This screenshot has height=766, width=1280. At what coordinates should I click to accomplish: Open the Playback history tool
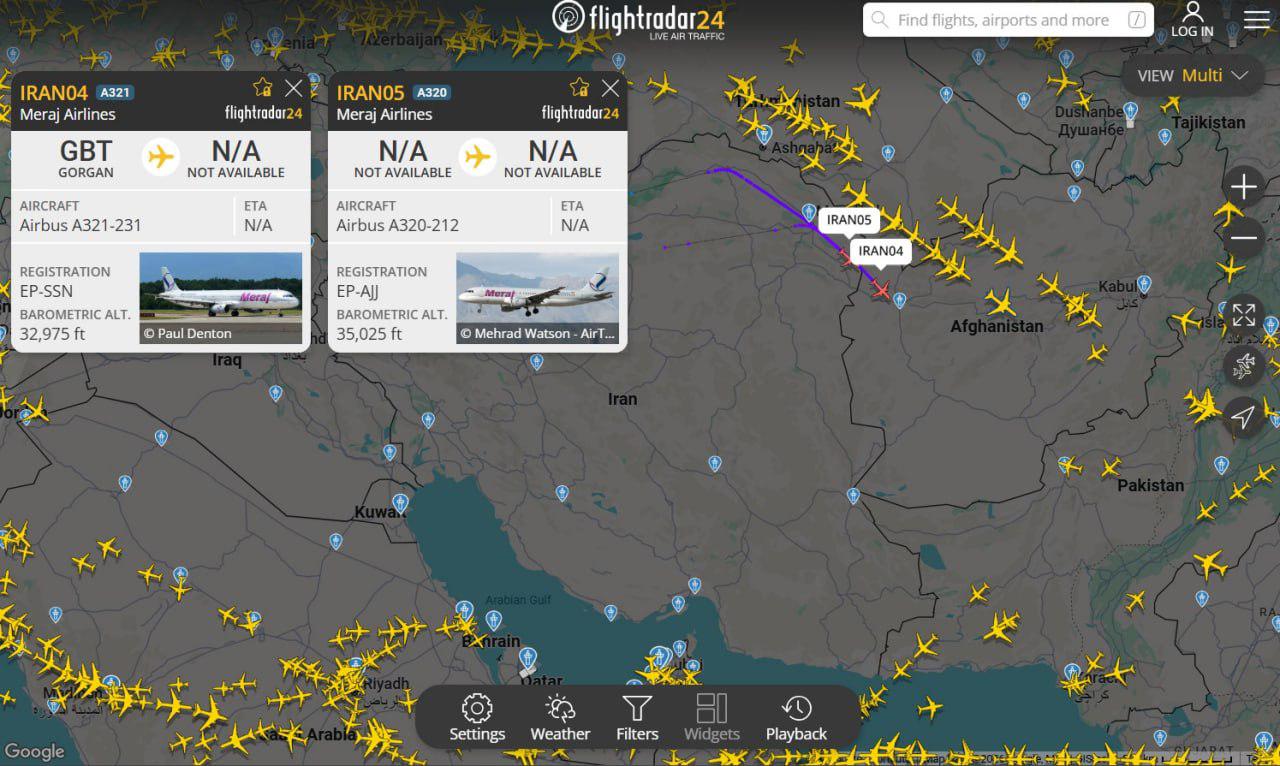[x=796, y=718]
